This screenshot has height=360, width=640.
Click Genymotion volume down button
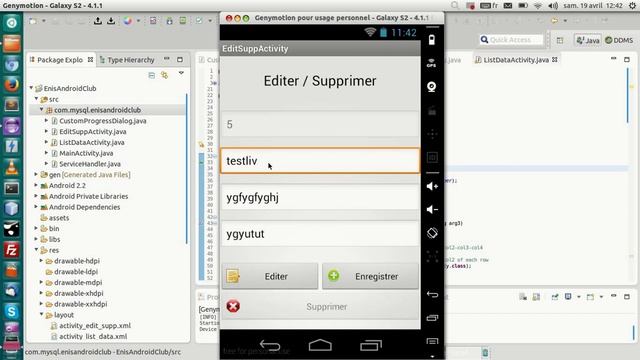tap(432, 209)
